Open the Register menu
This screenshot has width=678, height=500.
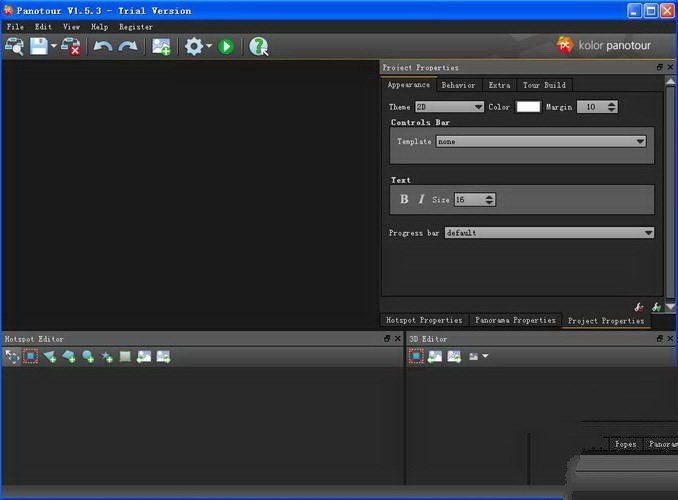click(136, 27)
